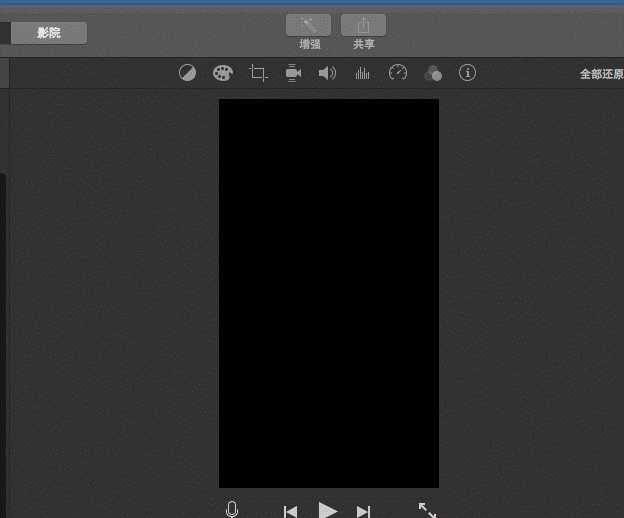Screen dimensions: 624x518
Task: Open the volume adjustment tool
Action: point(327,73)
